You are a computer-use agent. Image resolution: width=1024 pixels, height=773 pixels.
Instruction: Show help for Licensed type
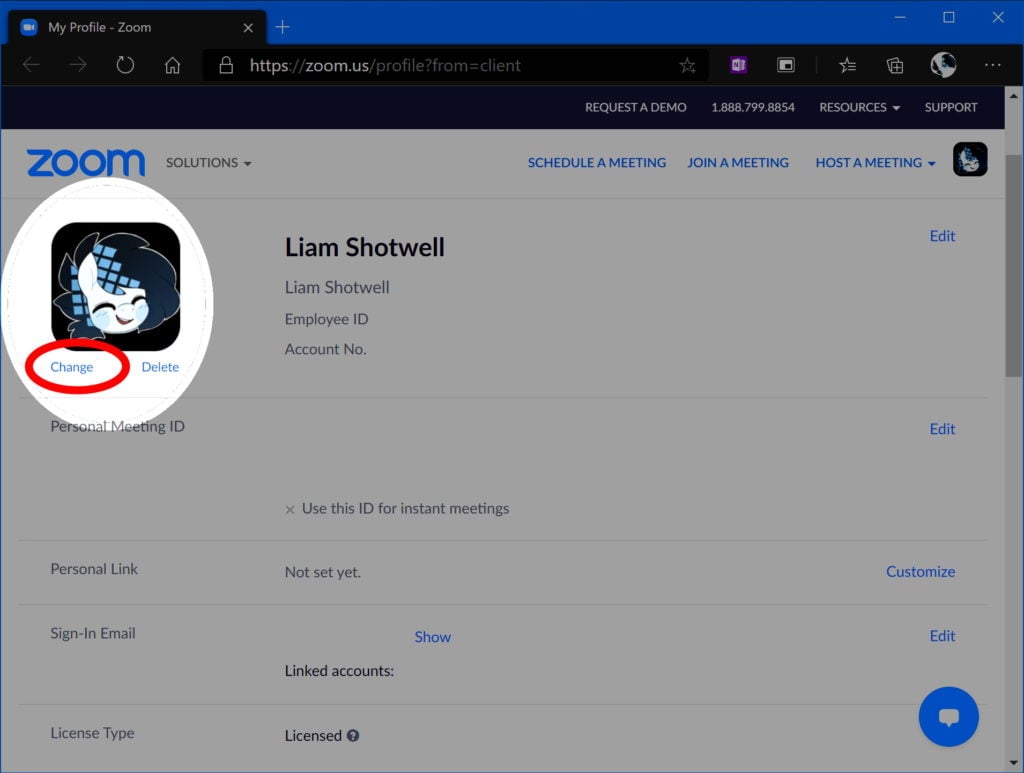[x=353, y=736]
